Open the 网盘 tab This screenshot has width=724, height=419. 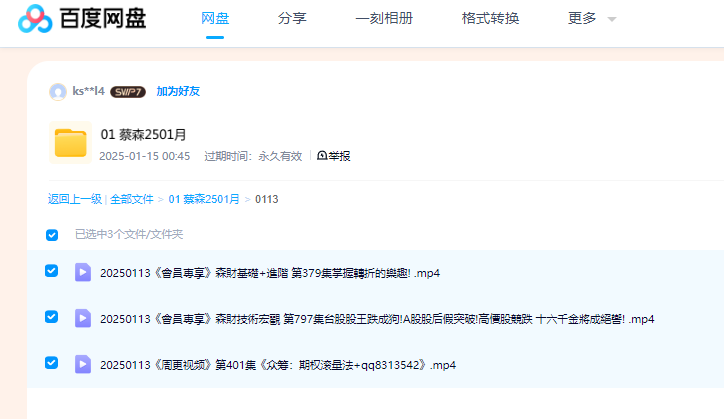215,18
